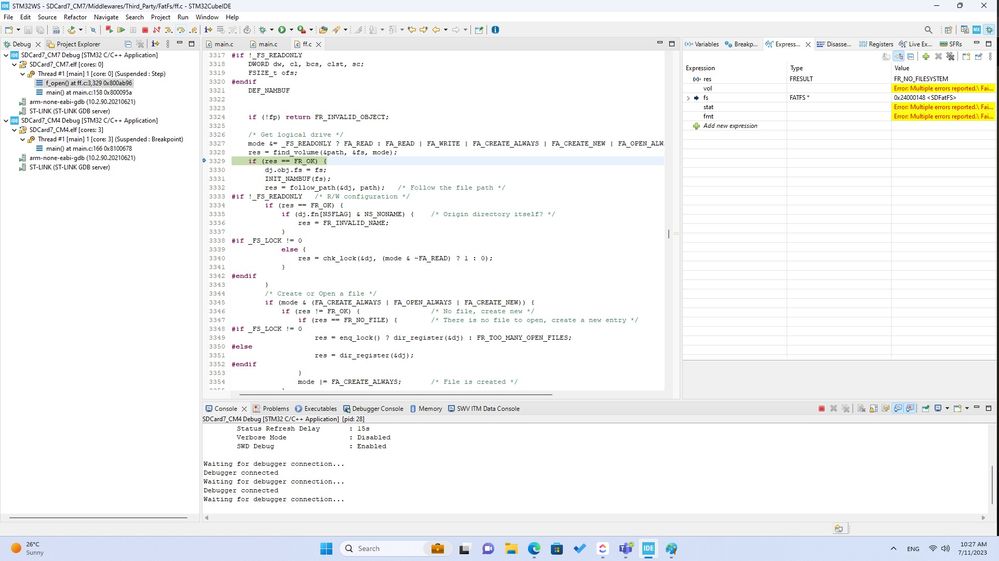999x561 pixels.
Task: Click the Windows Start button
Action: coord(326,548)
